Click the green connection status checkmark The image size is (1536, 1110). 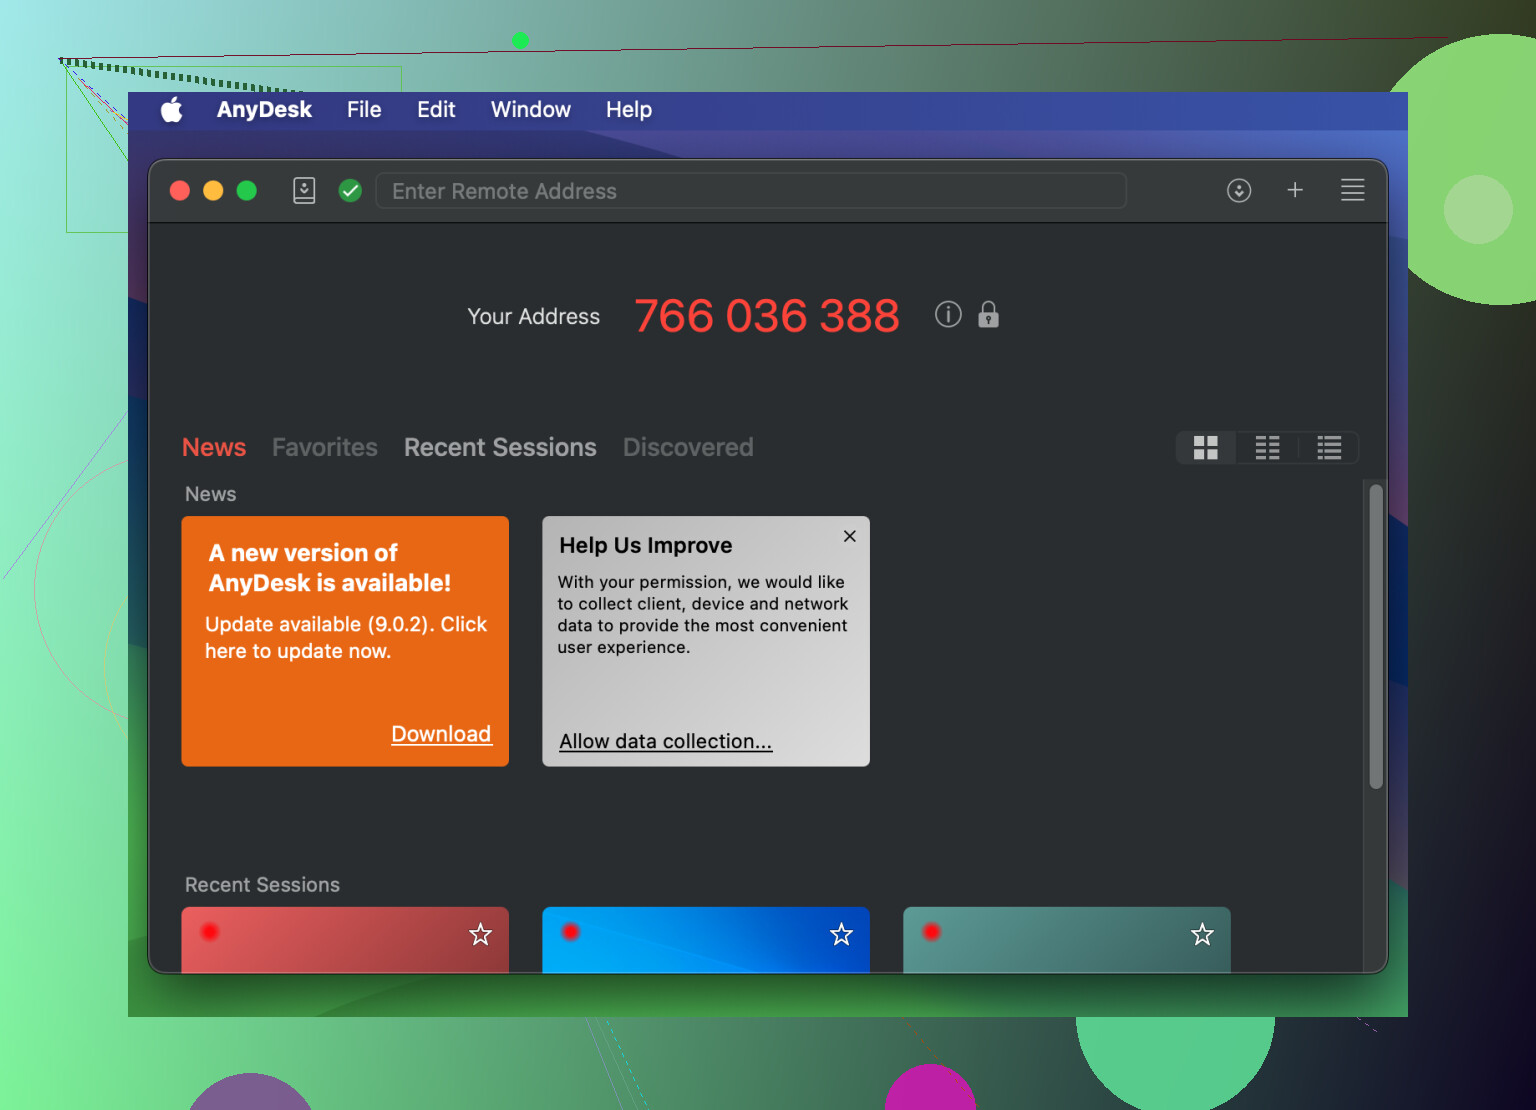click(x=350, y=190)
